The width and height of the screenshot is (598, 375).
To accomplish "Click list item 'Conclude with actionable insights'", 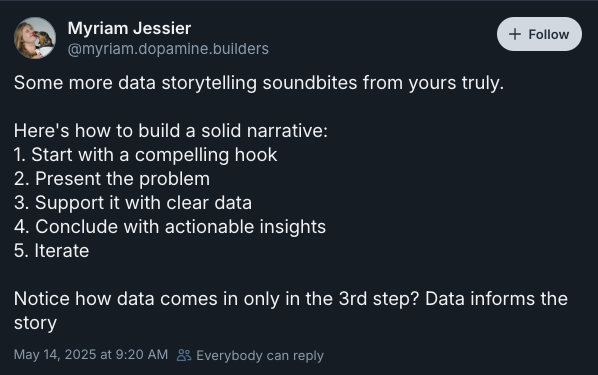I will point(170,227).
